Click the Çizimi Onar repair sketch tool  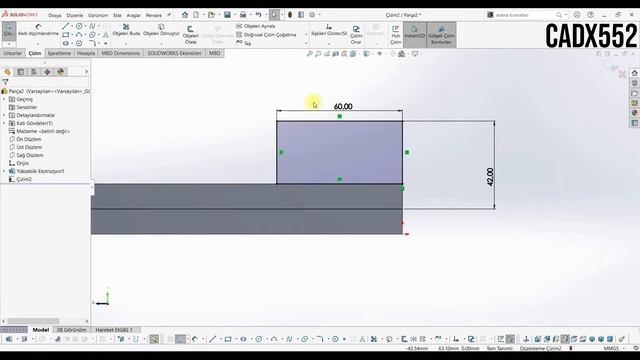point(356,35)
